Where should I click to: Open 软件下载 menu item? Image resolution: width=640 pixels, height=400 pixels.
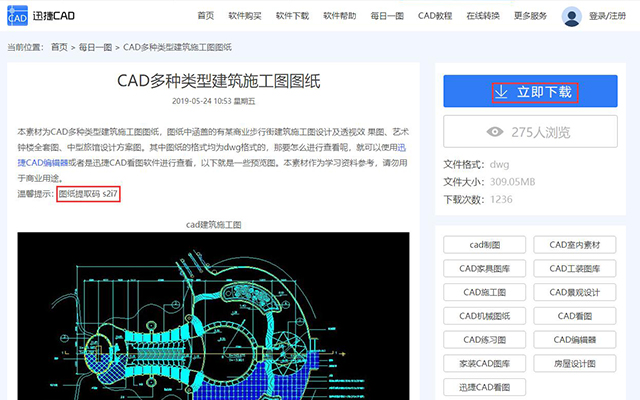[x=292, y=16]
